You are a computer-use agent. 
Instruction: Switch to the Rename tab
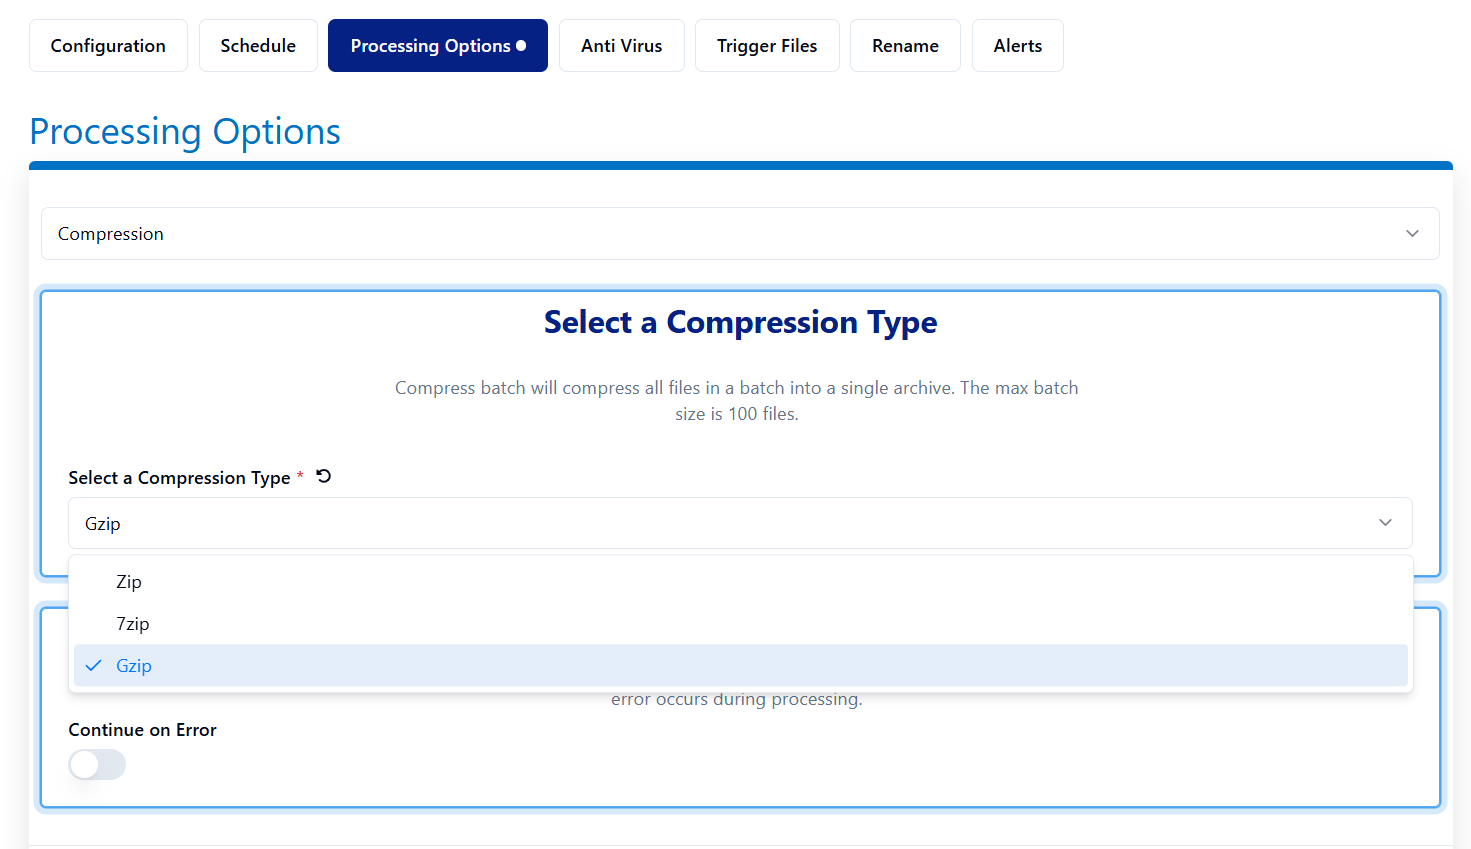[x=905, y=46]
